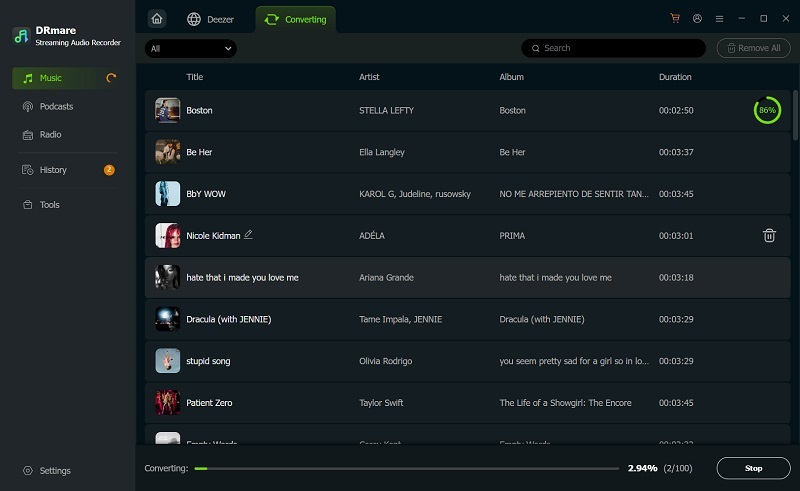Select the Patient Zero track title
The height and width of the screenshot is (491, 800).
209,403
